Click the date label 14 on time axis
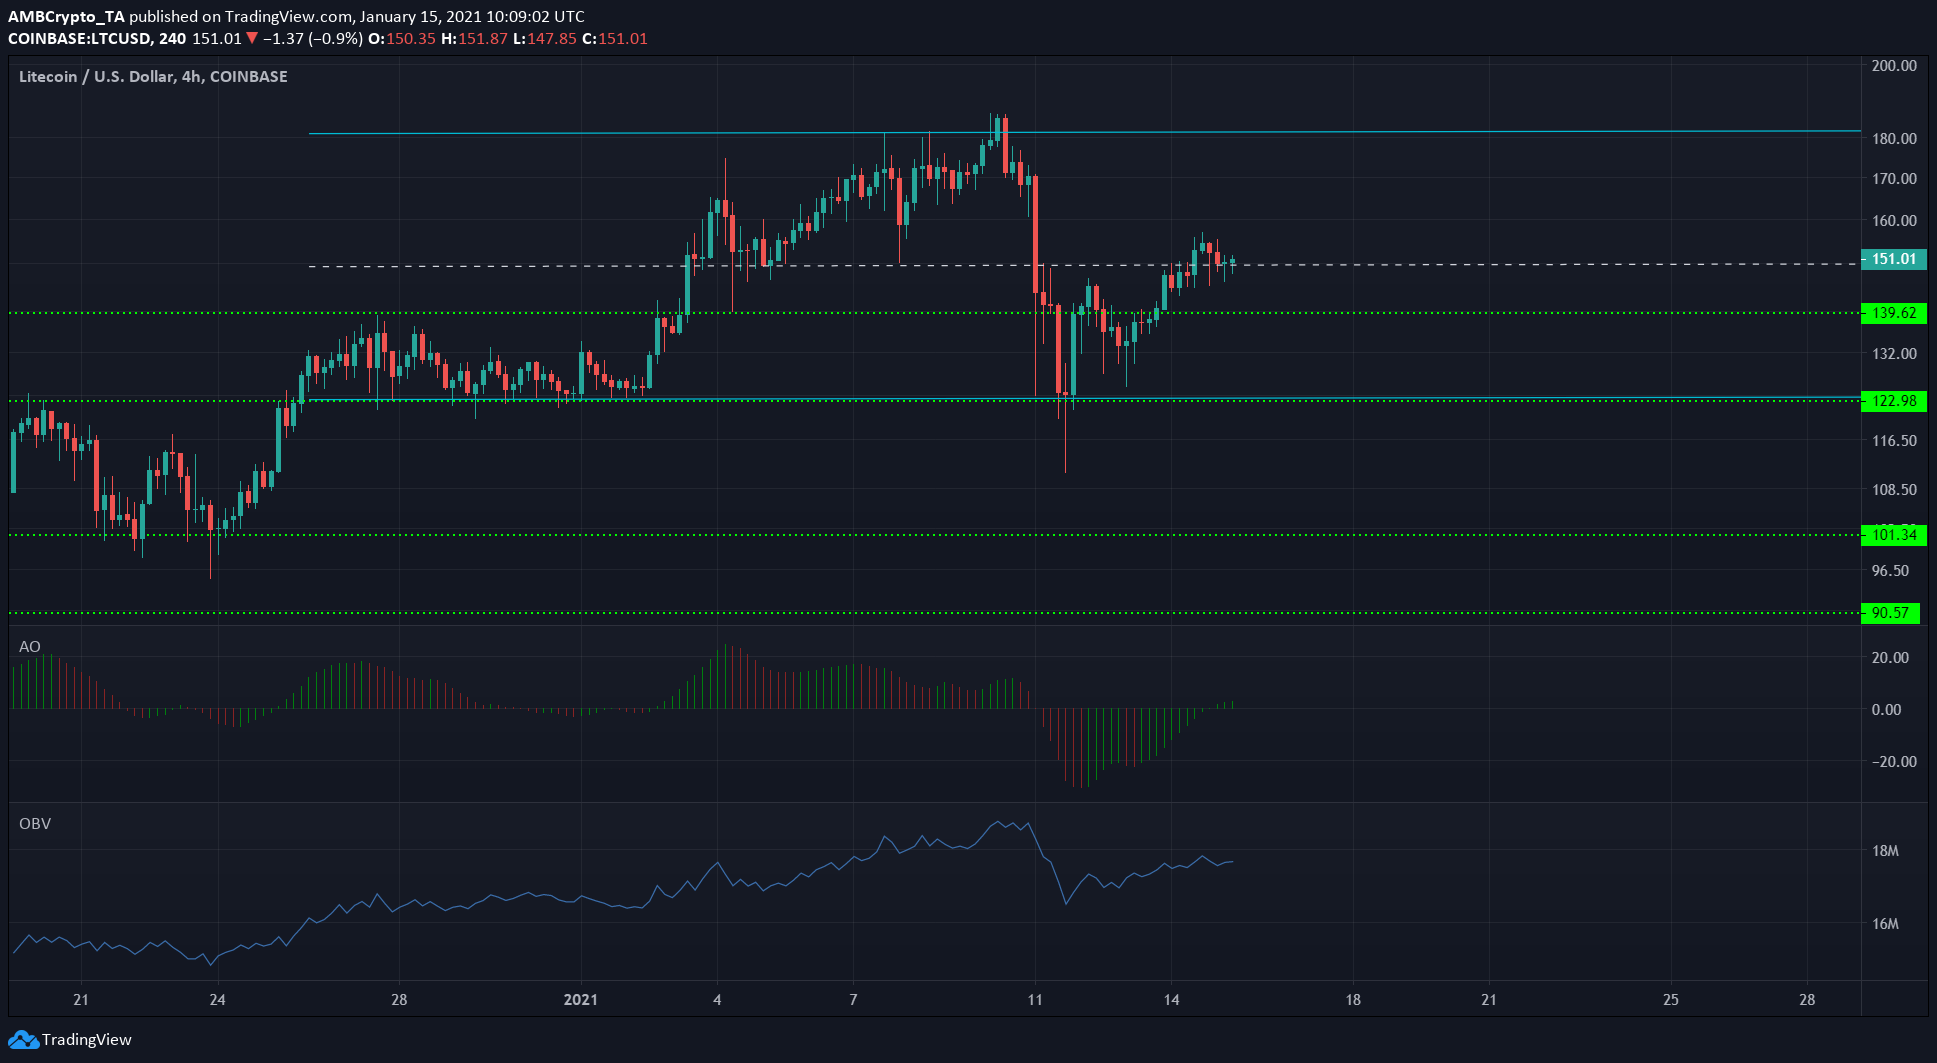Screen dimensions: 1937x1063 pyautogui.click(x=1172, y=1000)
